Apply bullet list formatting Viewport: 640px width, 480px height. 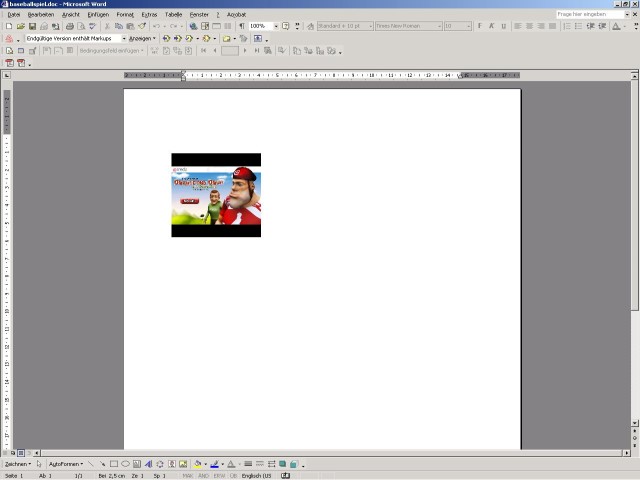click(578, 26)
